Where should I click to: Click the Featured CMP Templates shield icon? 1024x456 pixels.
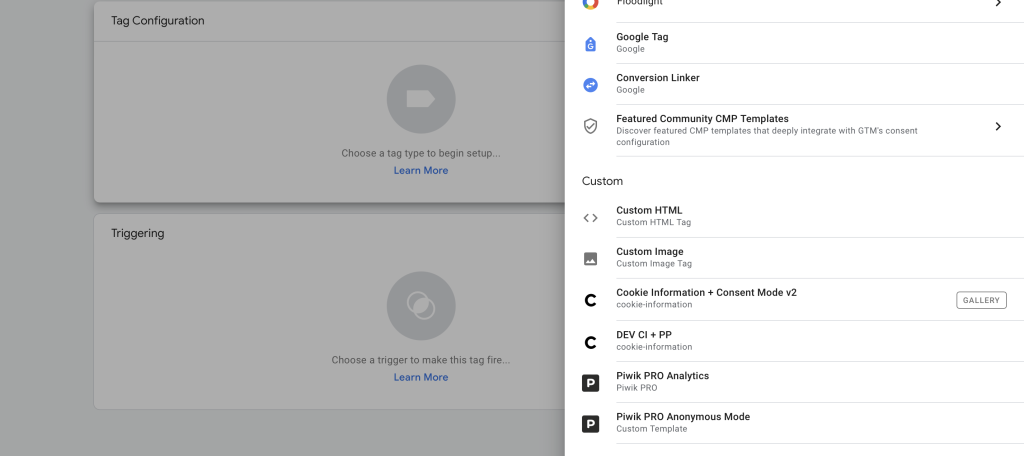point(590,126)
